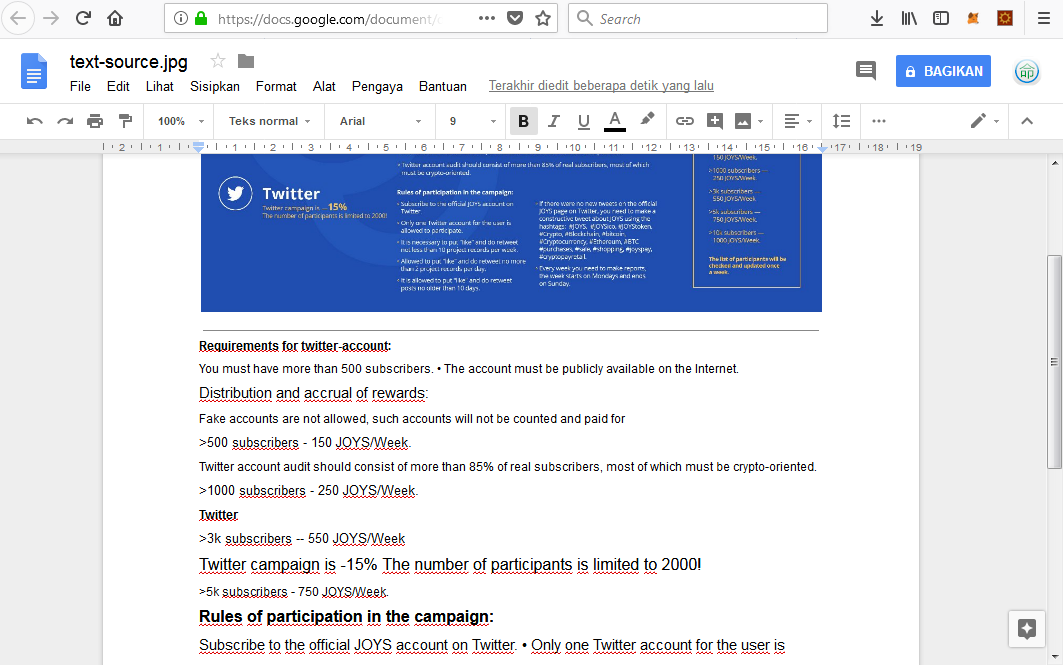Screen dimensions: 1063x665
Task: Open the comments history icon
Action: click(866, 70)
